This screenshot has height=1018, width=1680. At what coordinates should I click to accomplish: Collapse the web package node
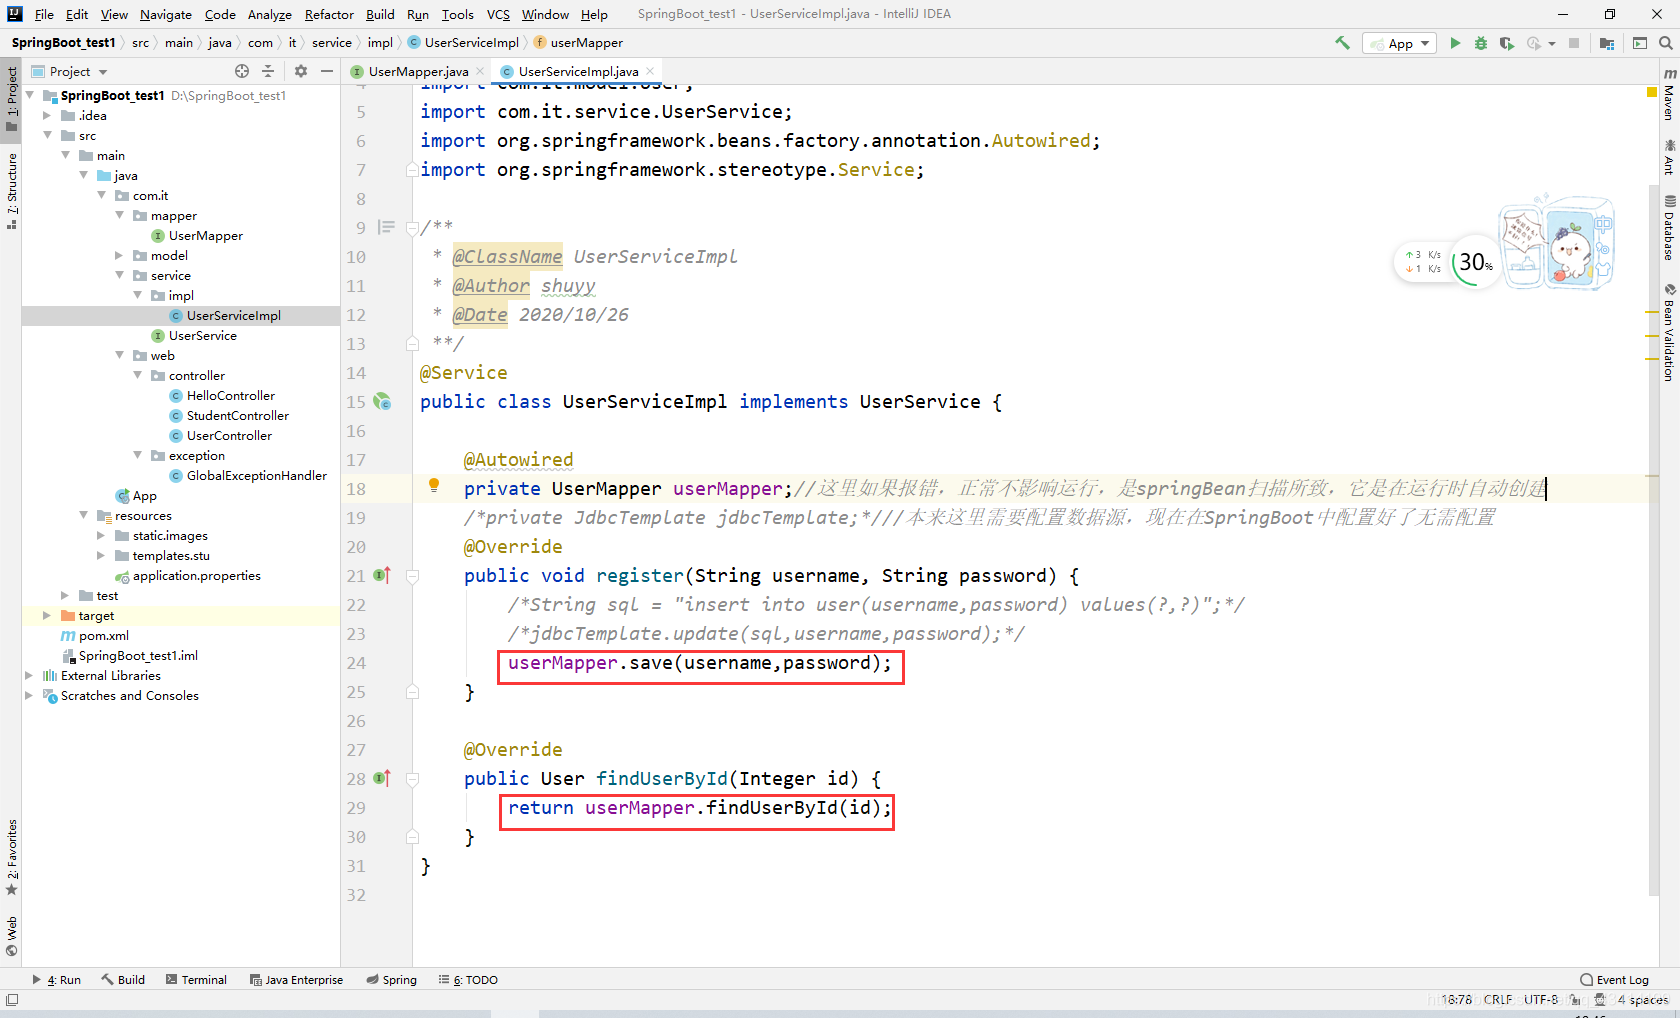[120, 355]
